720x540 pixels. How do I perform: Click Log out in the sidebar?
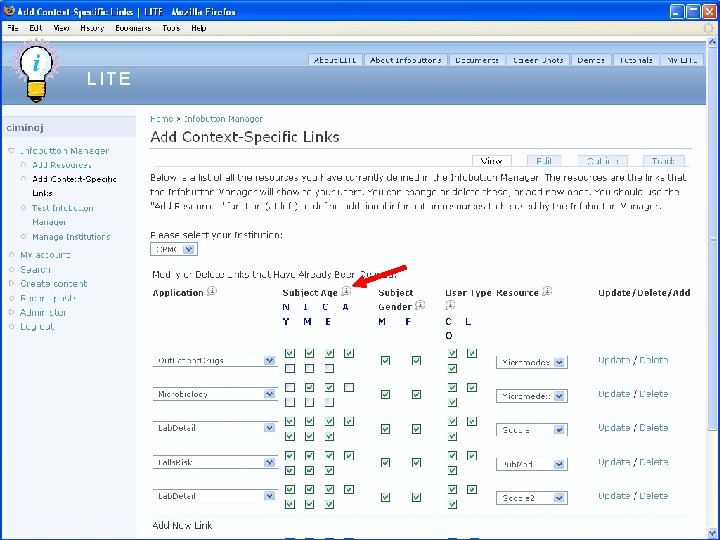pos(37,327)
